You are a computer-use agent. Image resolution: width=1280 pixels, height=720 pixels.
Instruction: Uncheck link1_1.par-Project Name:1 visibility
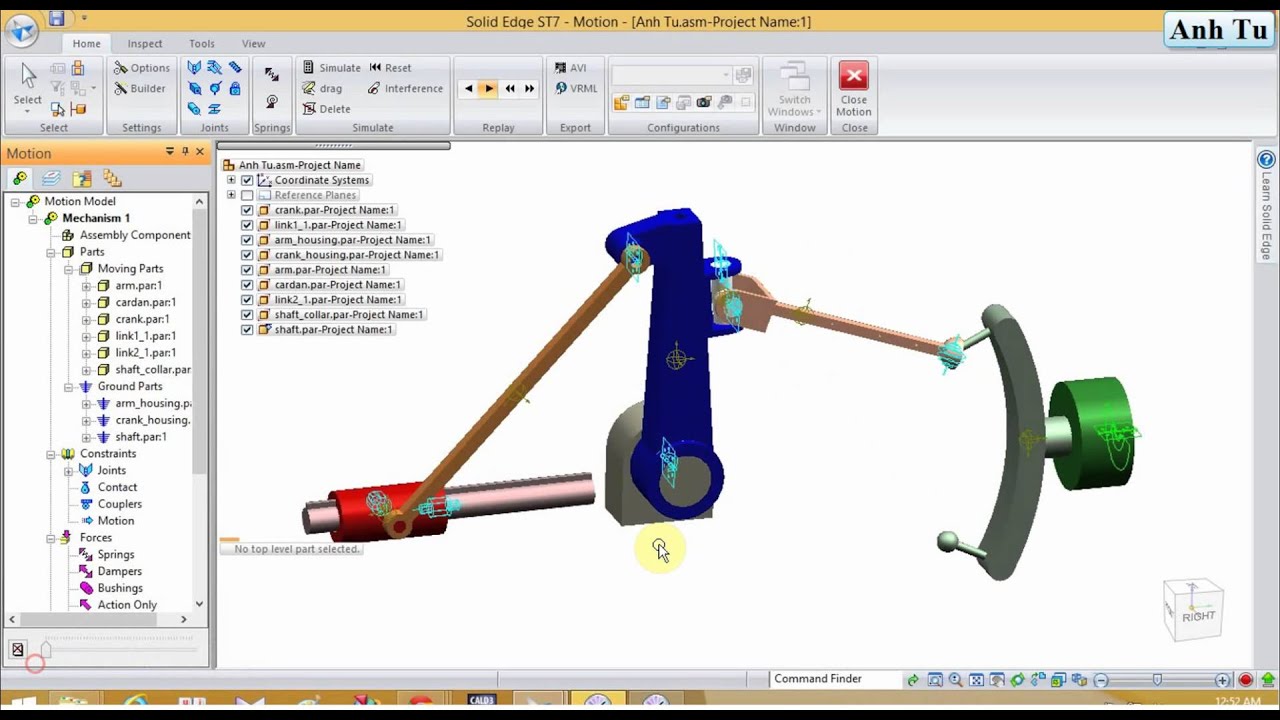(x=247, y=225)
